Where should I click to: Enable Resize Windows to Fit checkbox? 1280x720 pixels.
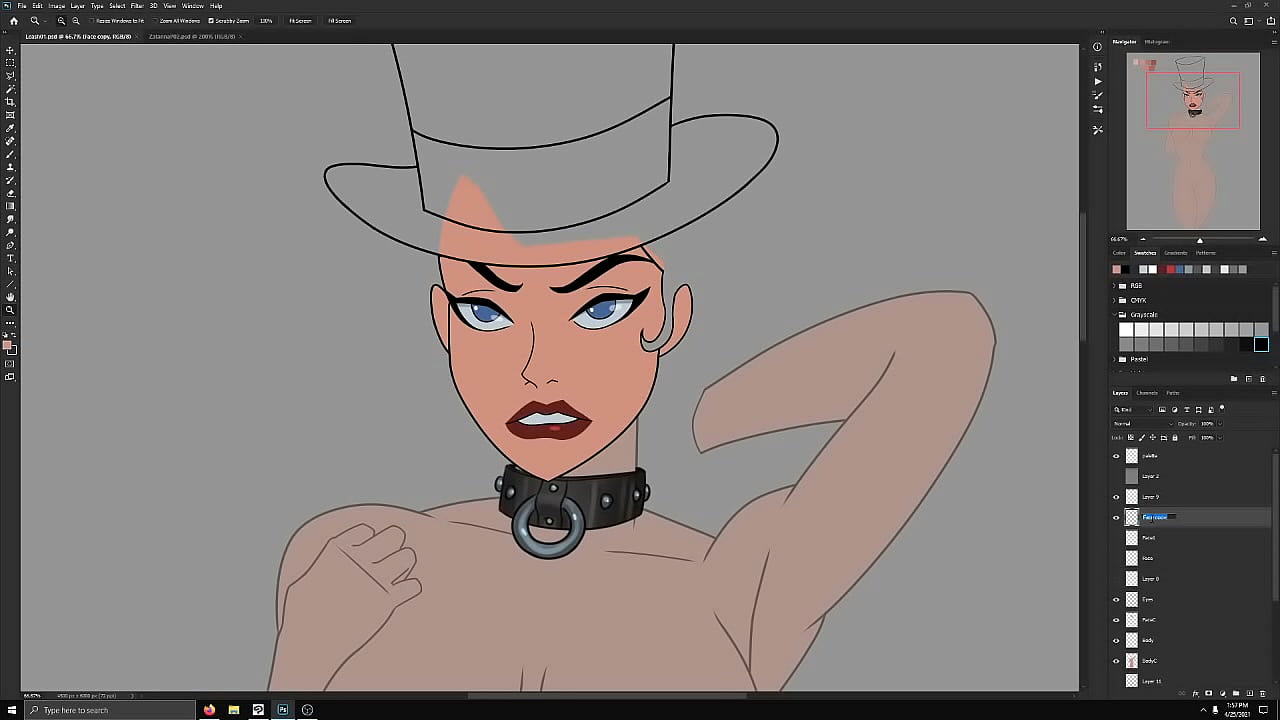click(93, 21)
